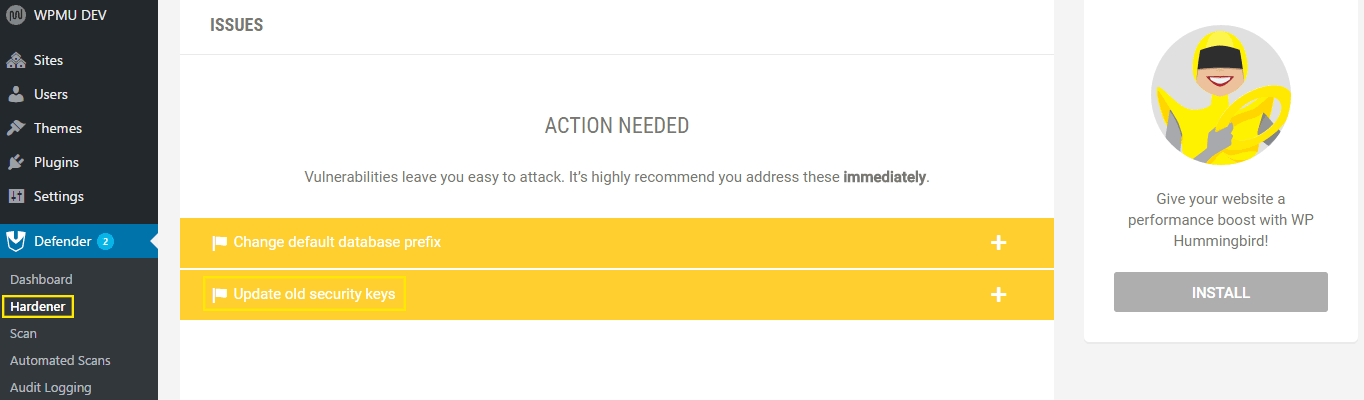Open Defender Dashboard submenu item
1364x400 pixels.
[41, 280]
